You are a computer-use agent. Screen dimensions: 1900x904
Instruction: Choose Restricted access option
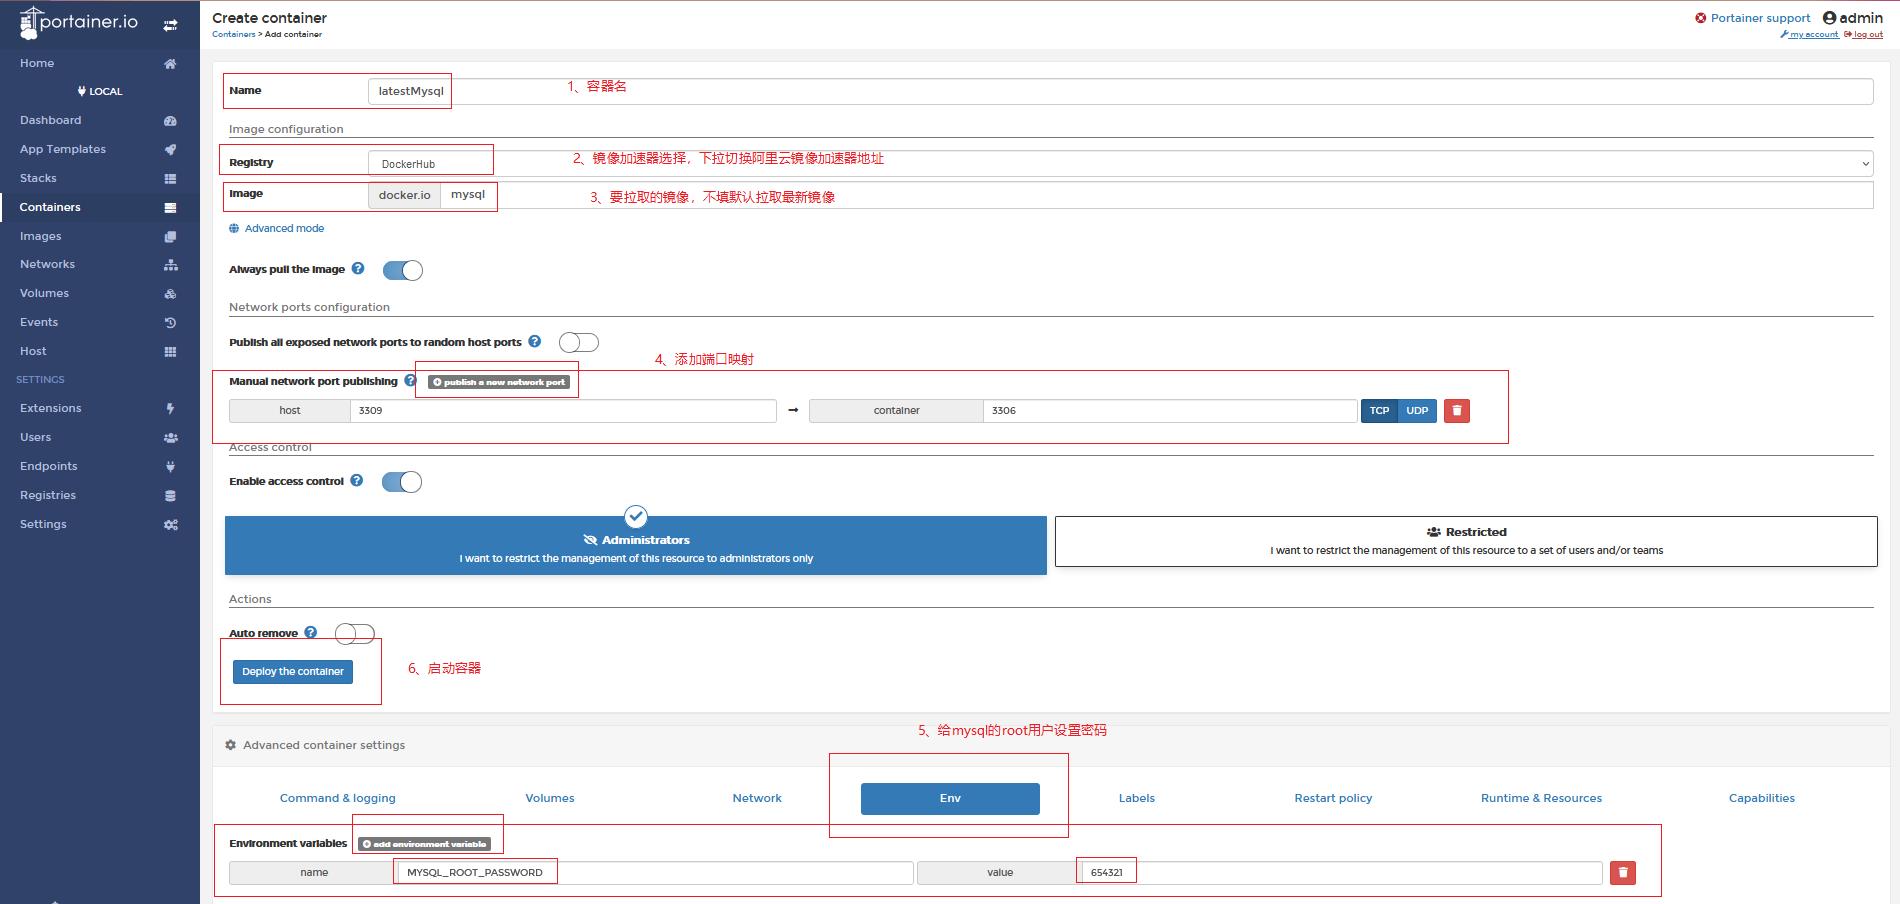tap(1466, 541)
